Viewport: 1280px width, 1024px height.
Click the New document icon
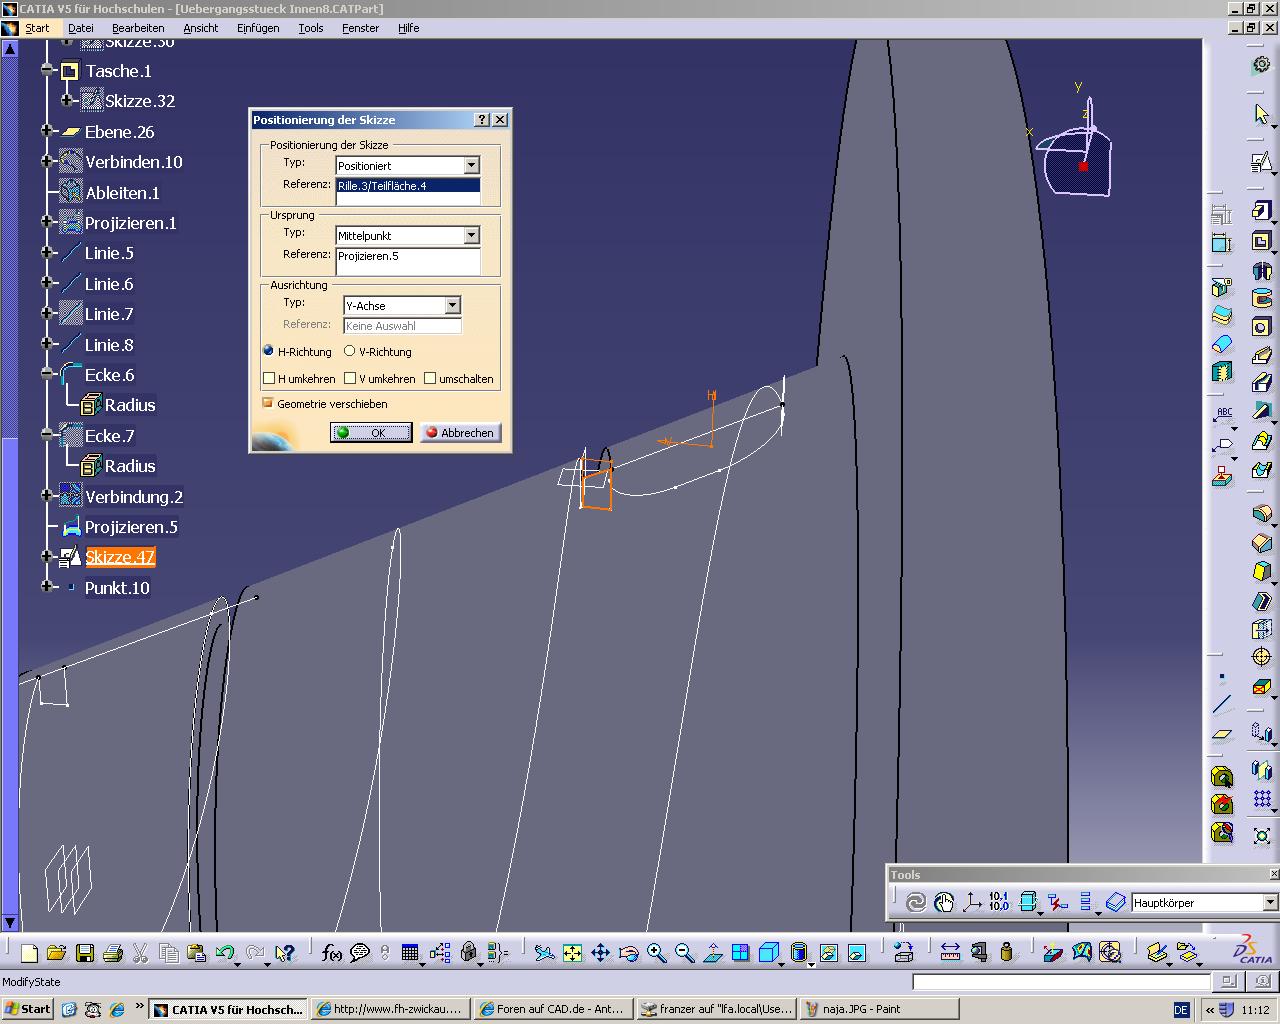click(29, 953)
